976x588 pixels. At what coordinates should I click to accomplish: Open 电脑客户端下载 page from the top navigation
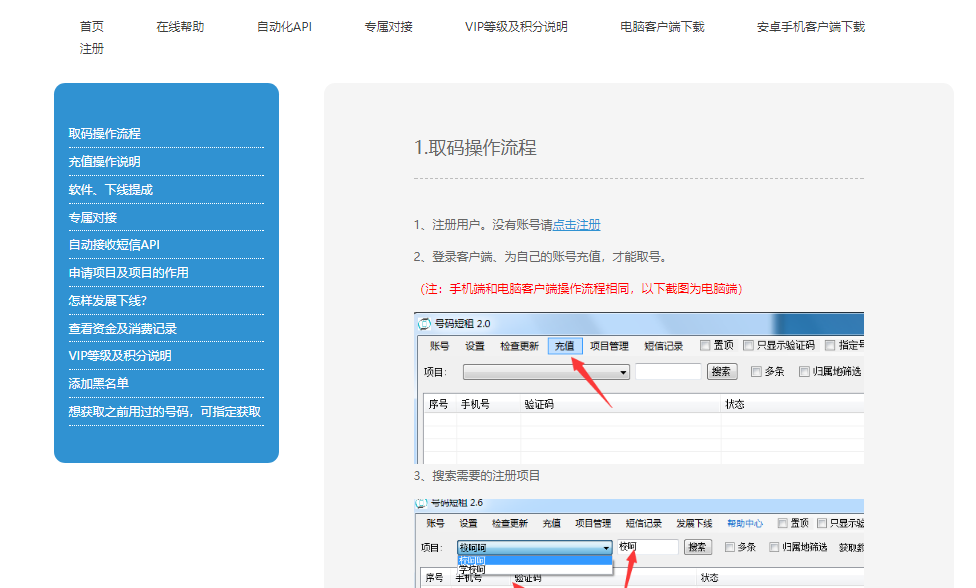(662, 27)
